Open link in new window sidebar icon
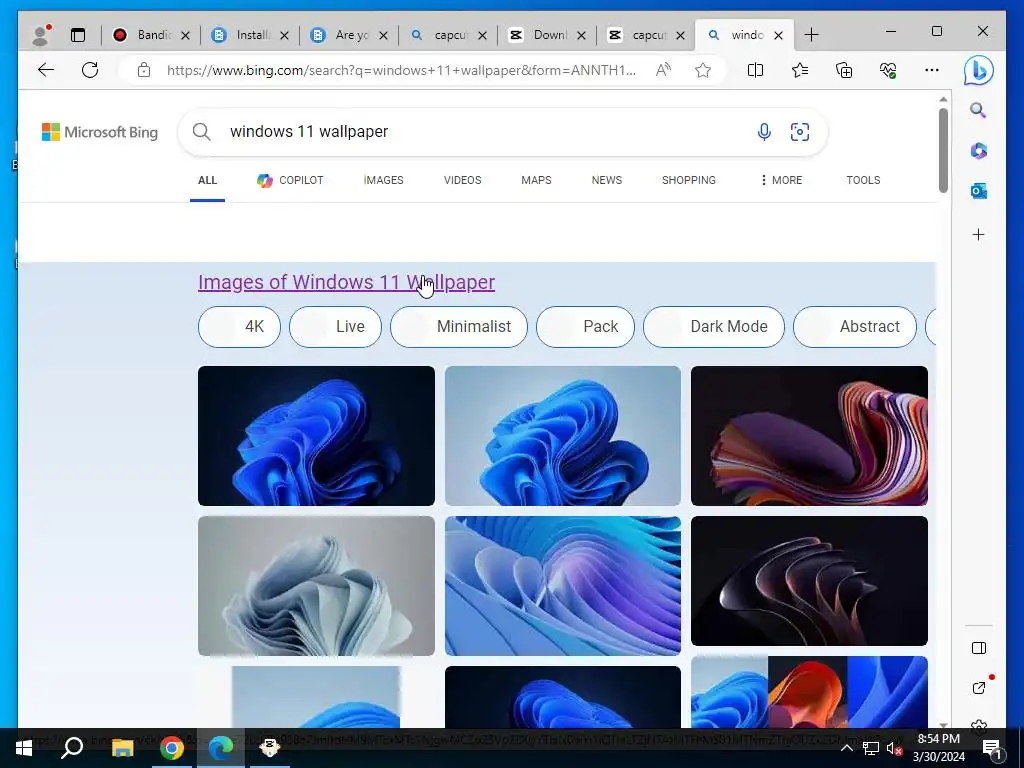1024x768 pixels. [978, 688]
